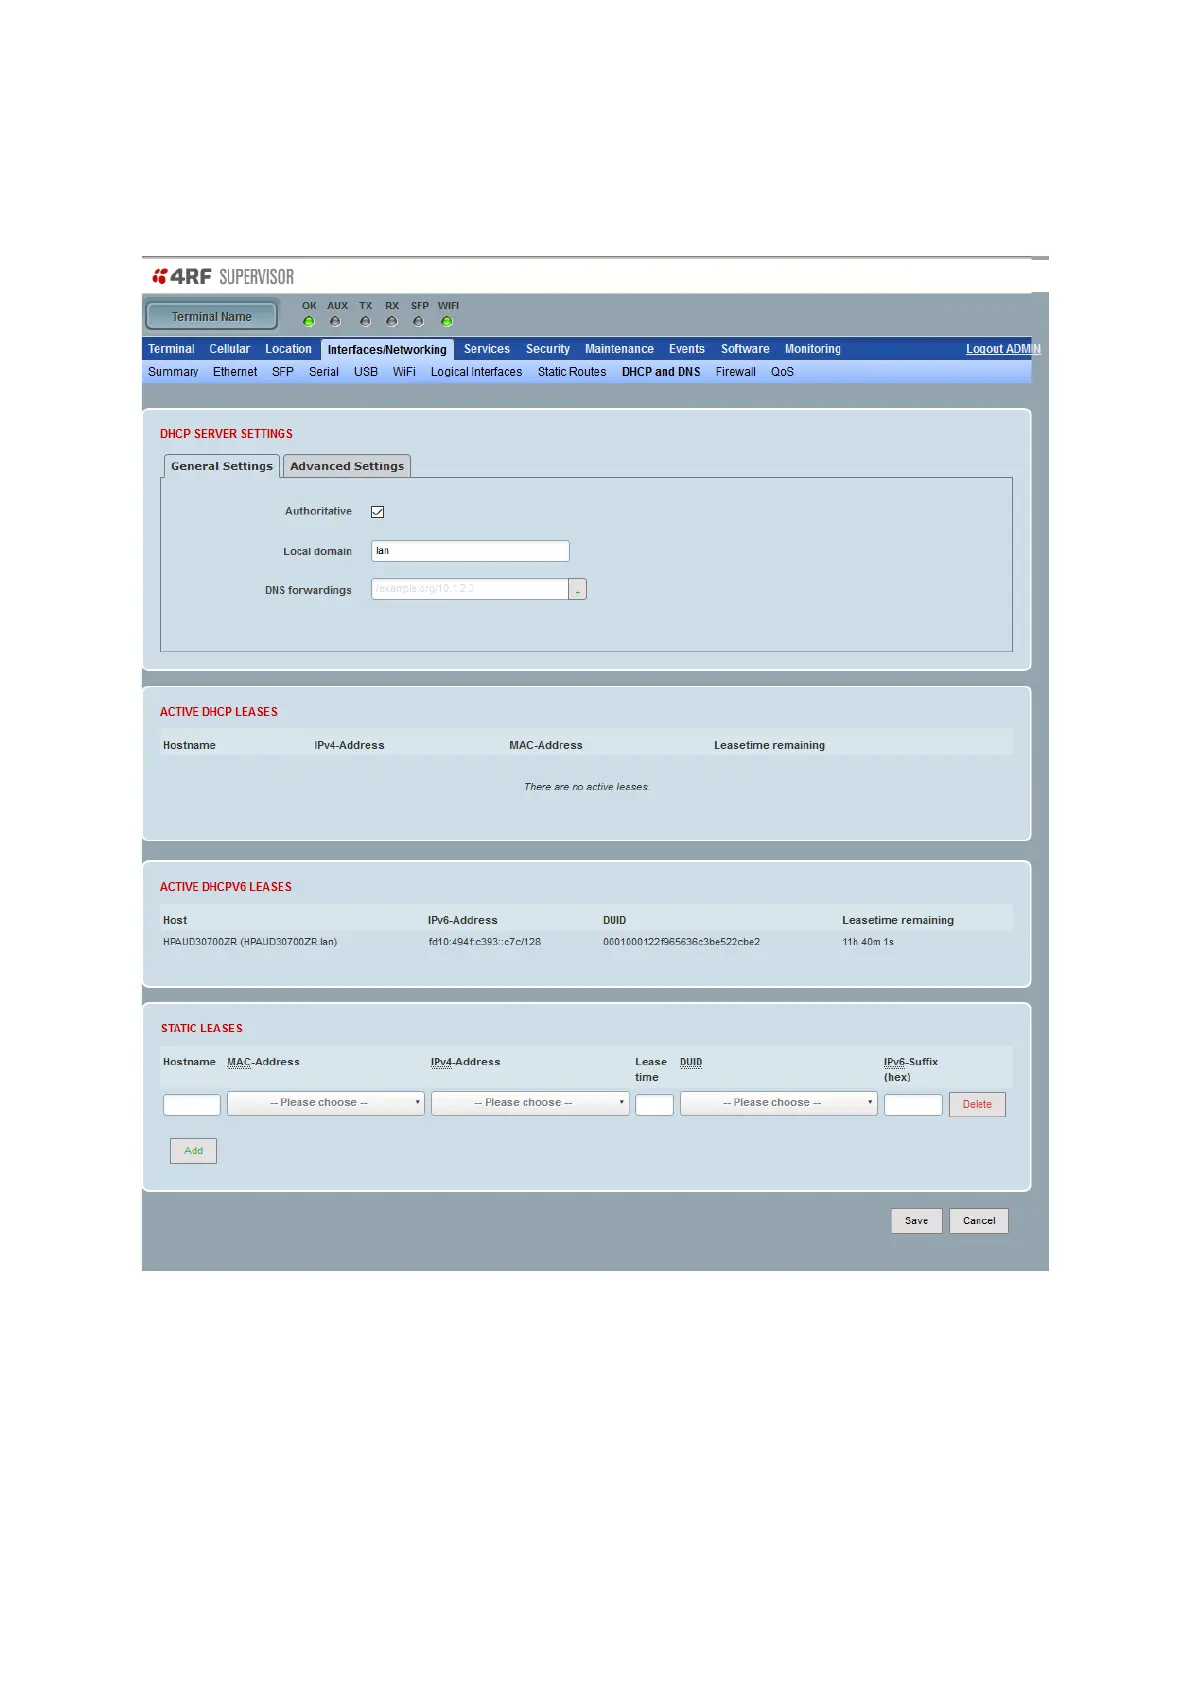Click the SFP status LED indicator
This screenshot has height=1683, width=1191.
(418, 322)
